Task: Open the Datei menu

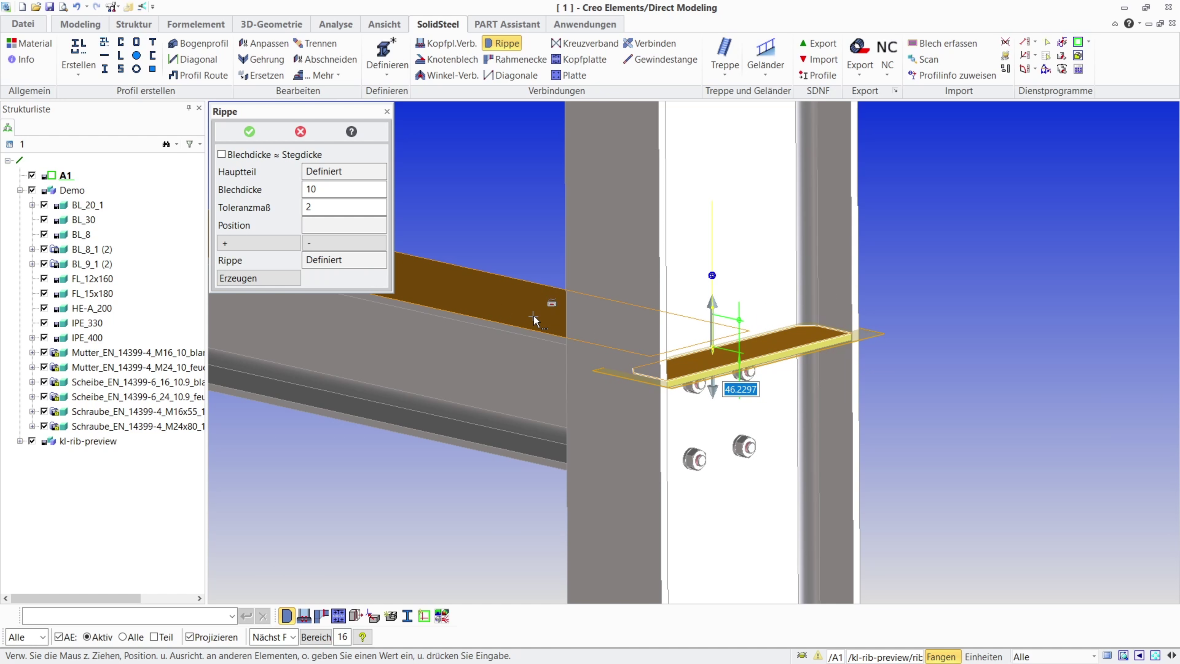Action: point(23,24)
